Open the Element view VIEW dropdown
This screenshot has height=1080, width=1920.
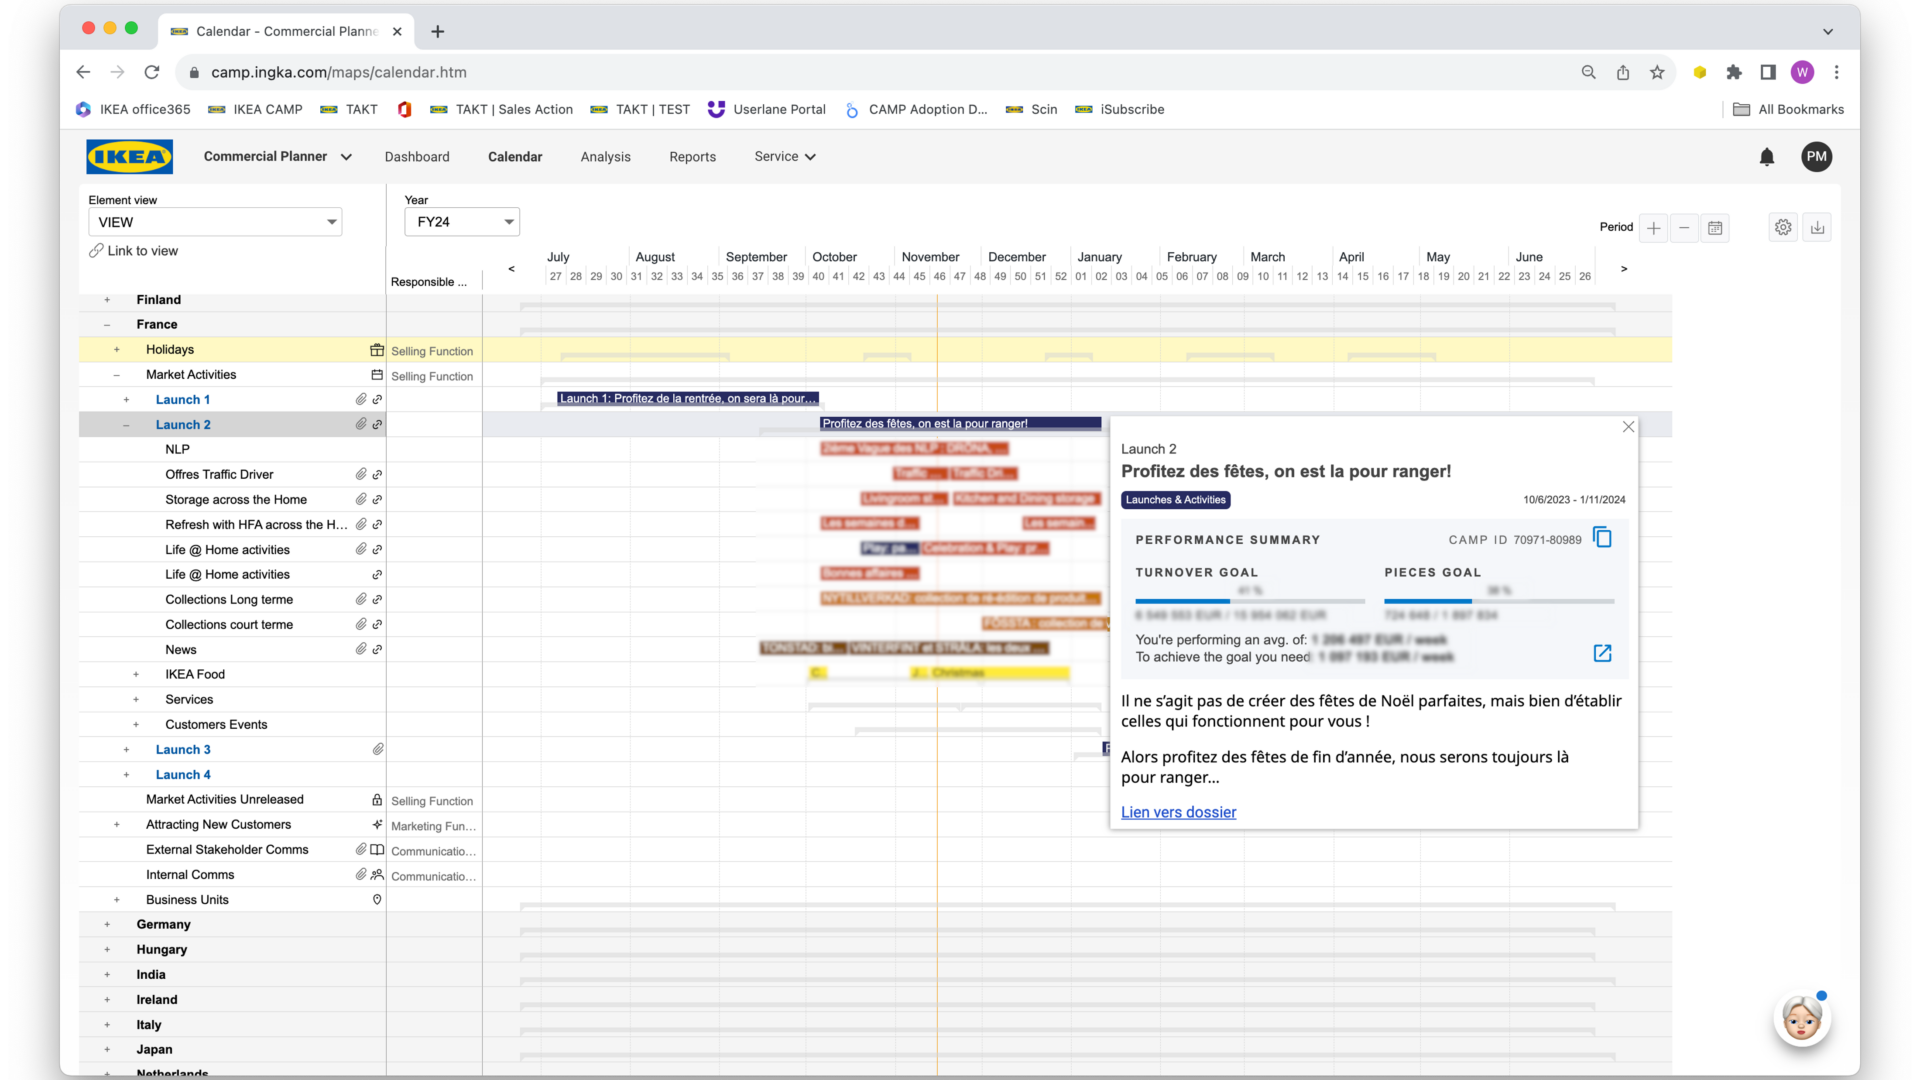coord(215,222)
